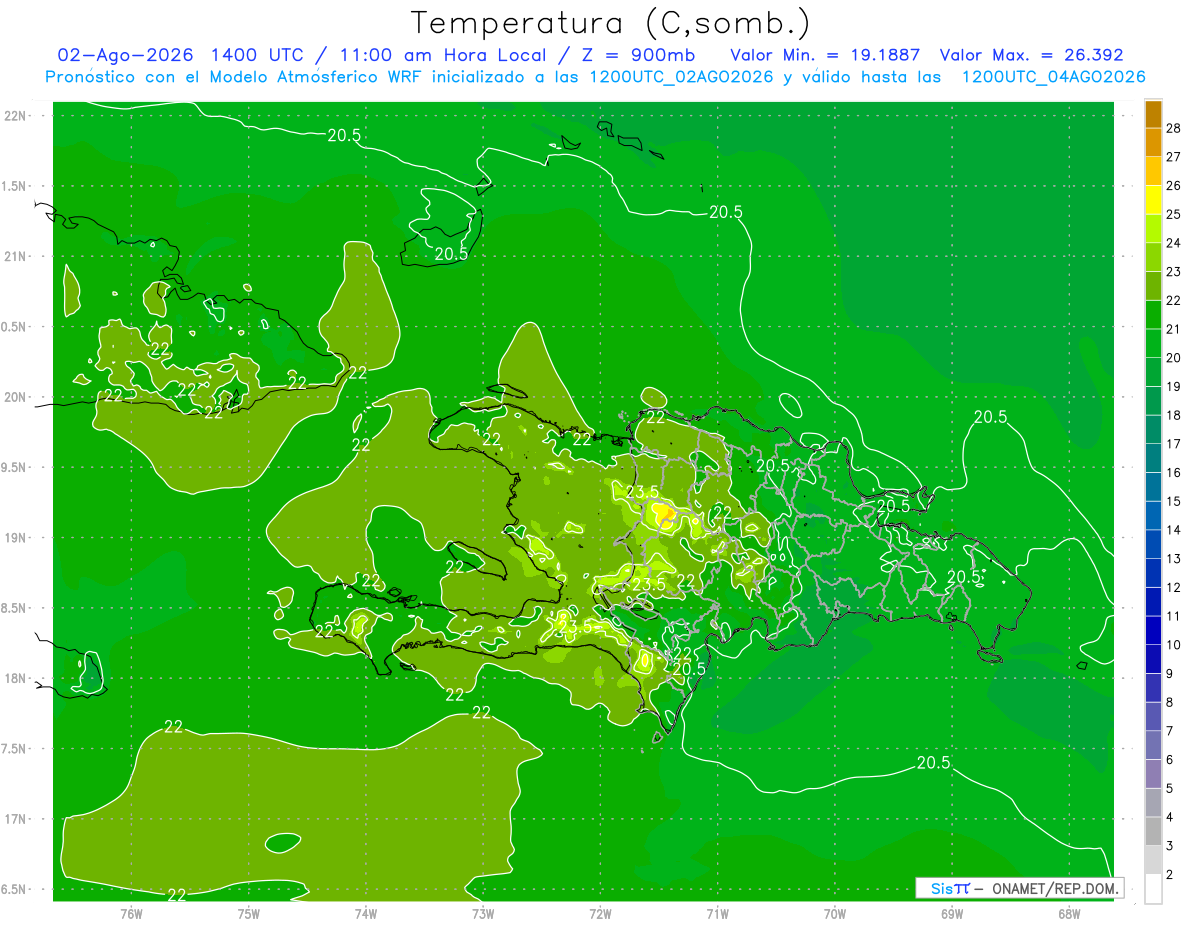Image resolution: width=1200 pixels, height=927 pixels.
Task: Select the "Z = 900mb" level label
Action: click(636, 55)
